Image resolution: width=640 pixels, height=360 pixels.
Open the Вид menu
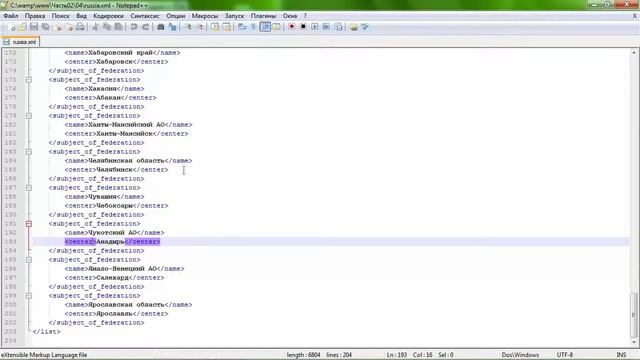point(81,16)
